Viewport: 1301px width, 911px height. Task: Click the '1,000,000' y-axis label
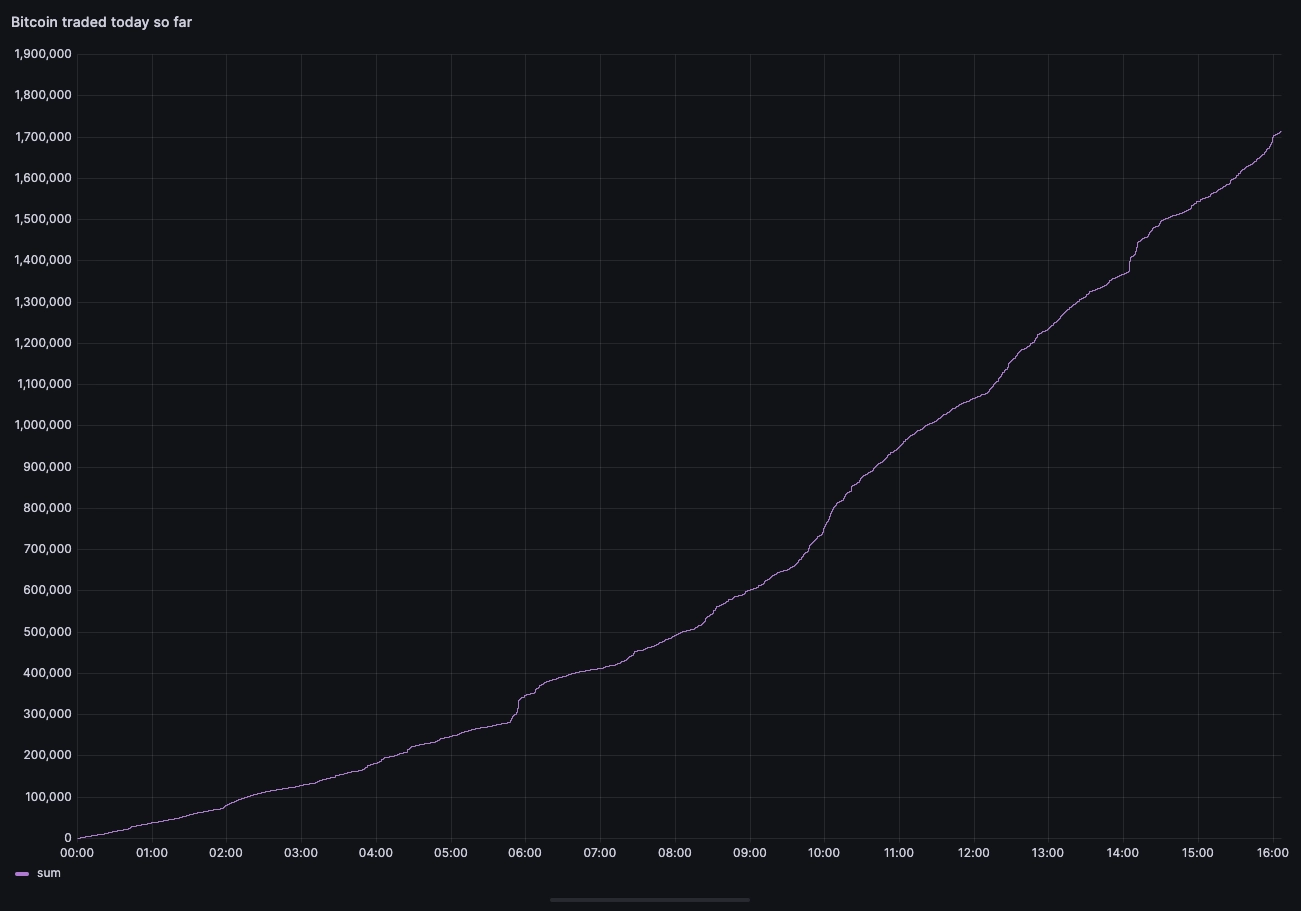point(43,425)
